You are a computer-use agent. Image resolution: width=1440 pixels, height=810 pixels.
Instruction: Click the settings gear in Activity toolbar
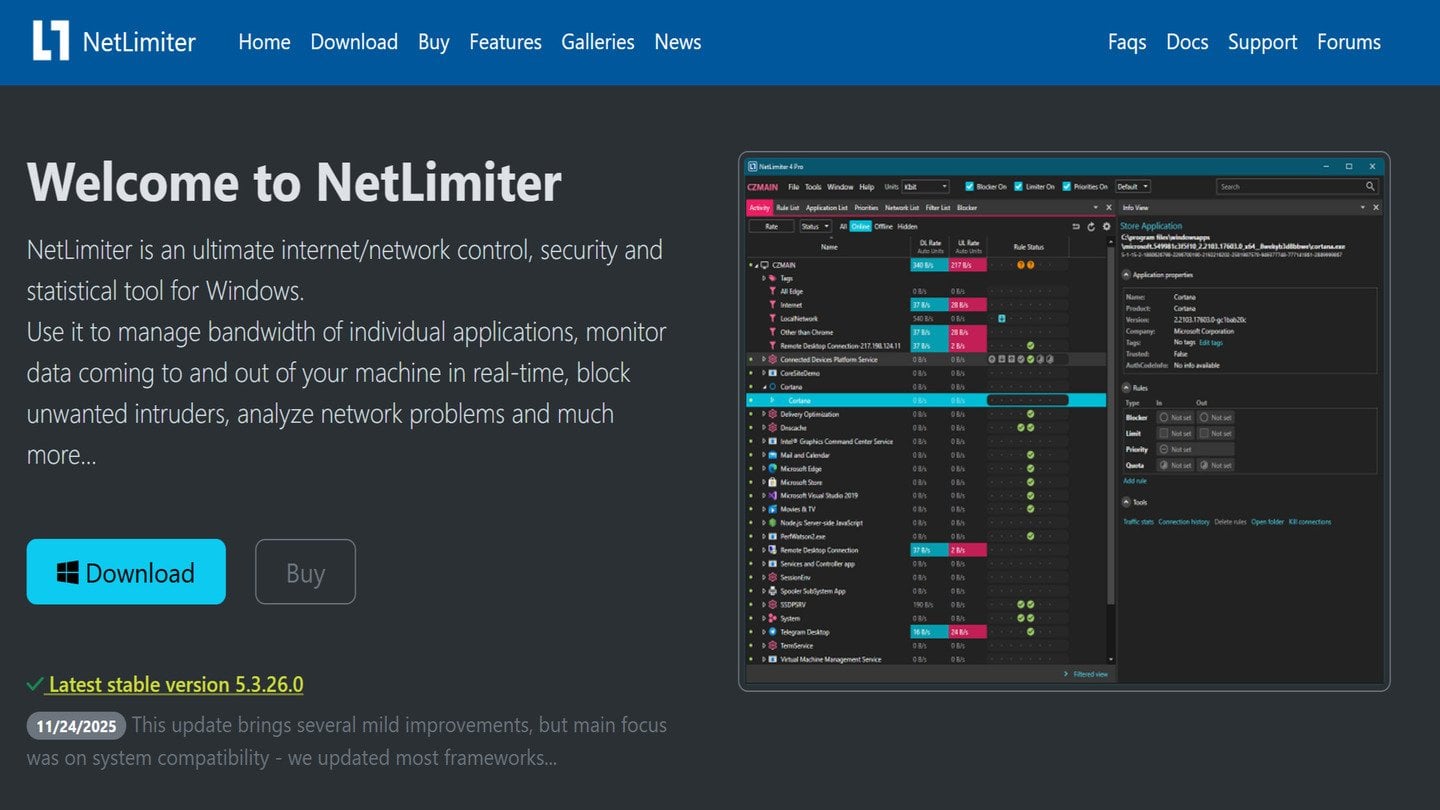click(1106, 227)
